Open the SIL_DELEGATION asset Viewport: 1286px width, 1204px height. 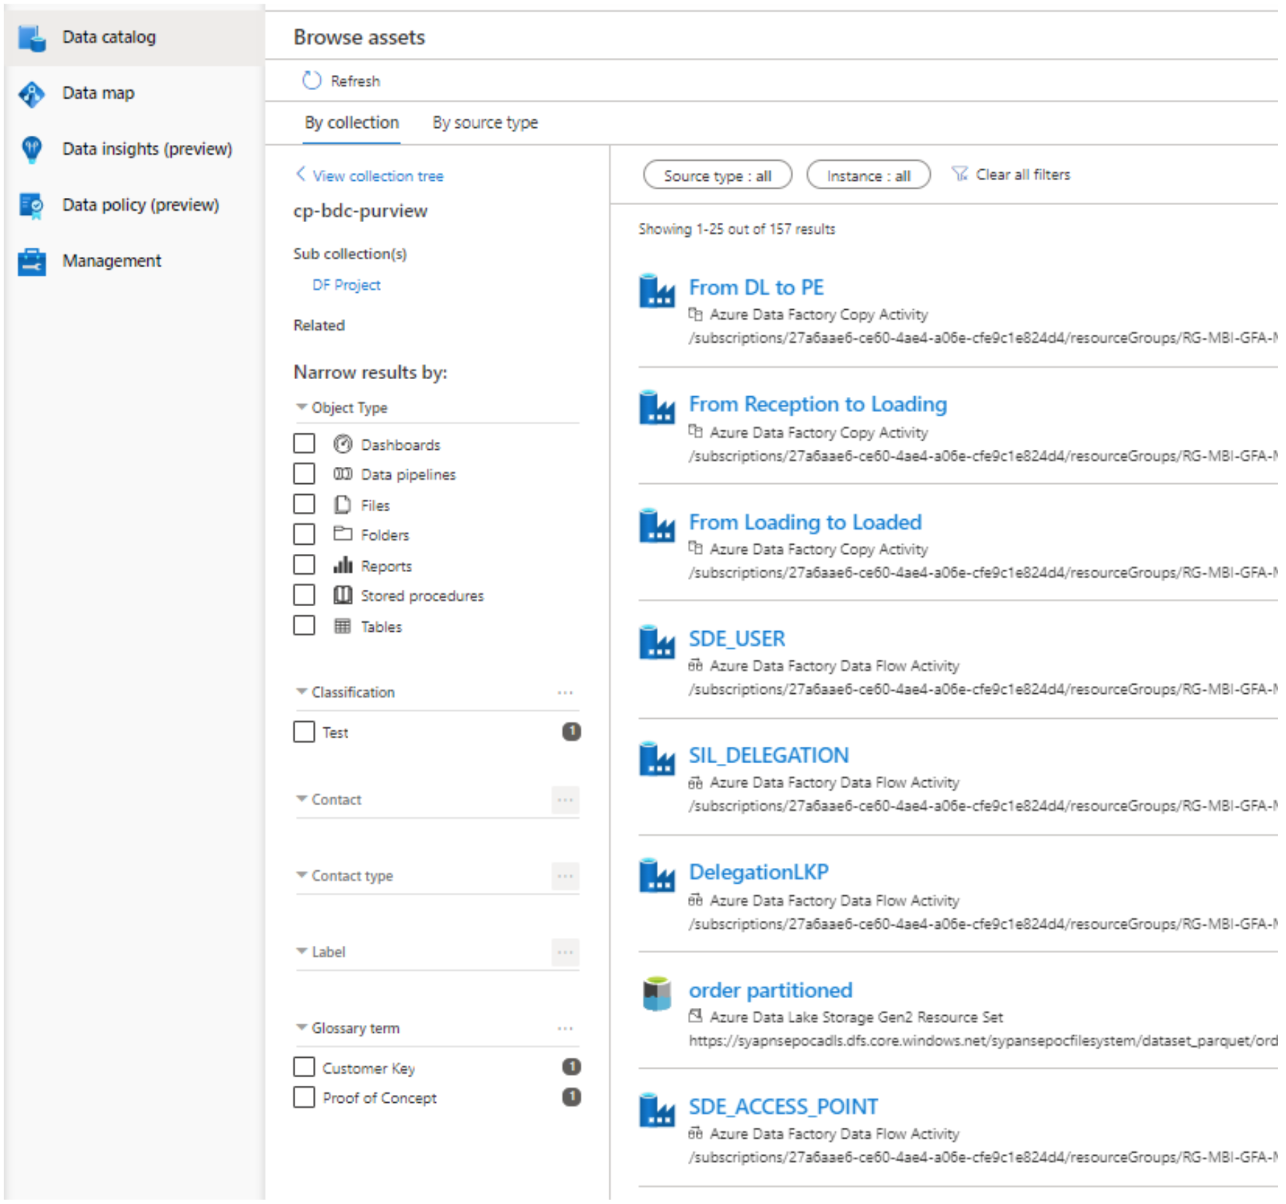(769, 755)
